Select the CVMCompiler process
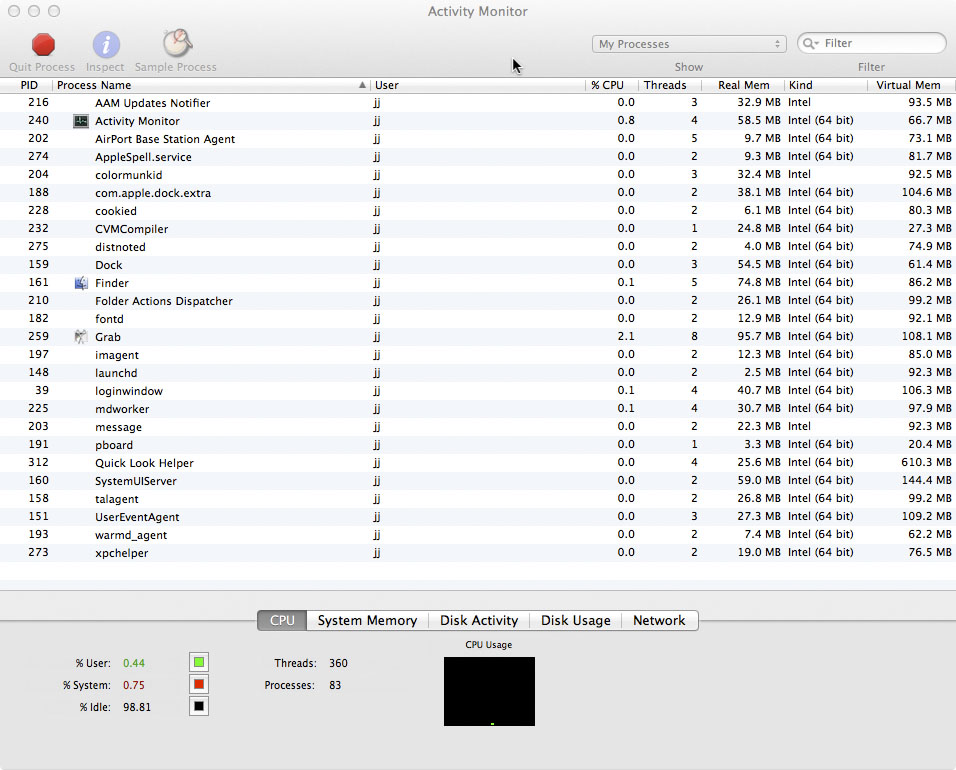 click(478, 229)
